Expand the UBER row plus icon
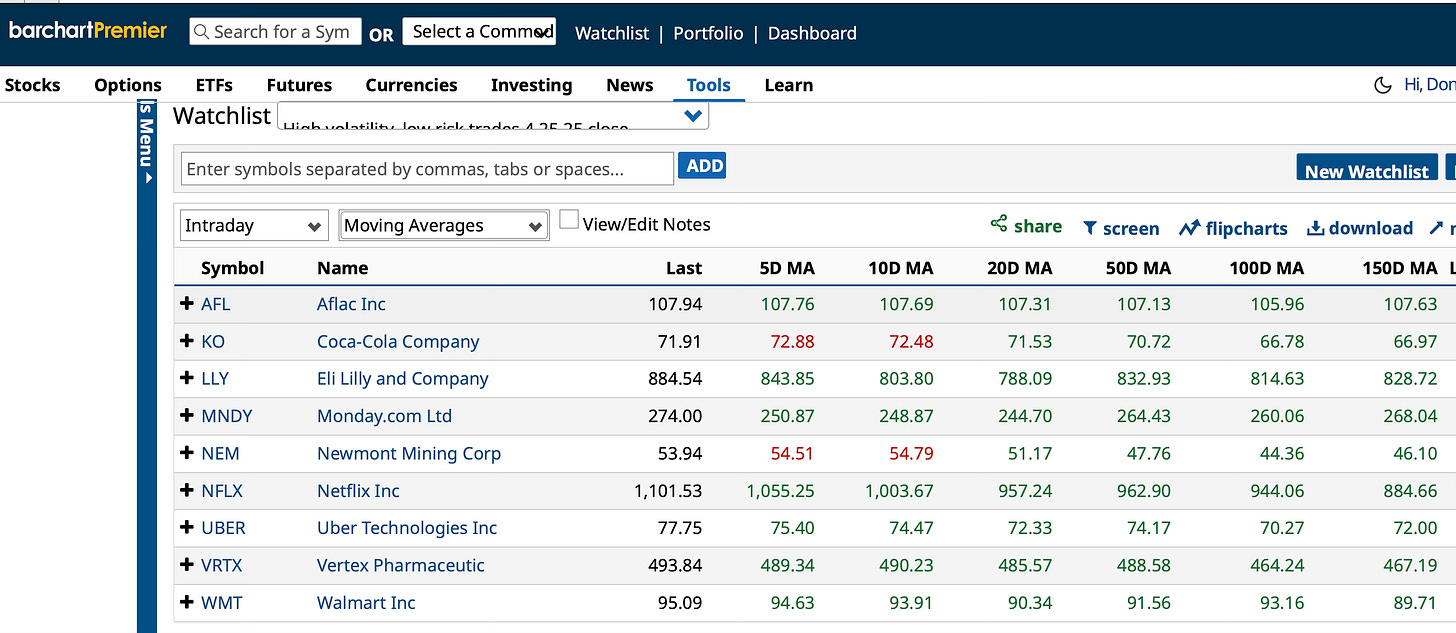 point(186,528)
